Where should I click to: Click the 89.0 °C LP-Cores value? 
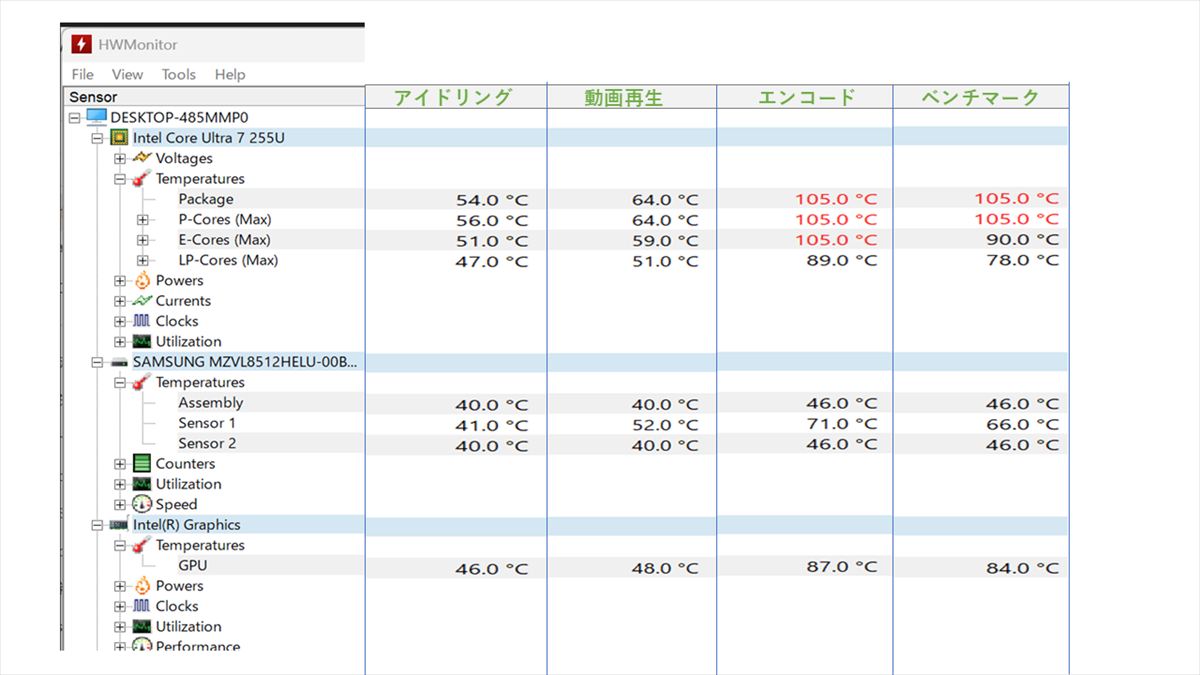(x=842, y=260)
